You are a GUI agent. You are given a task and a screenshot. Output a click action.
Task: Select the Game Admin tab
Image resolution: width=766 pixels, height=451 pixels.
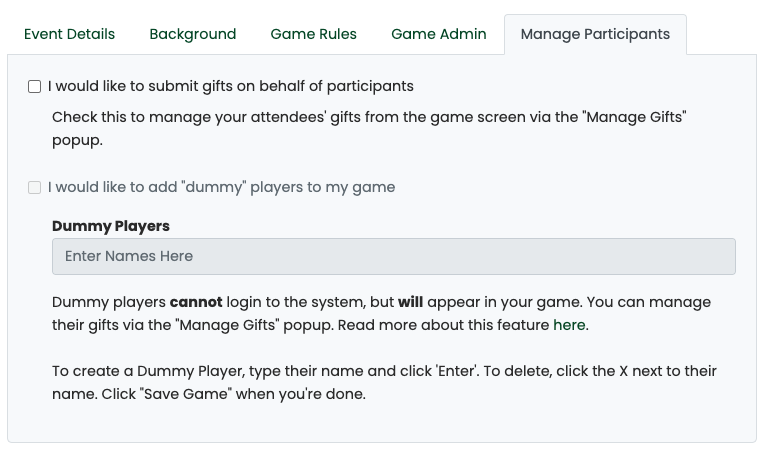pos(439,34)
